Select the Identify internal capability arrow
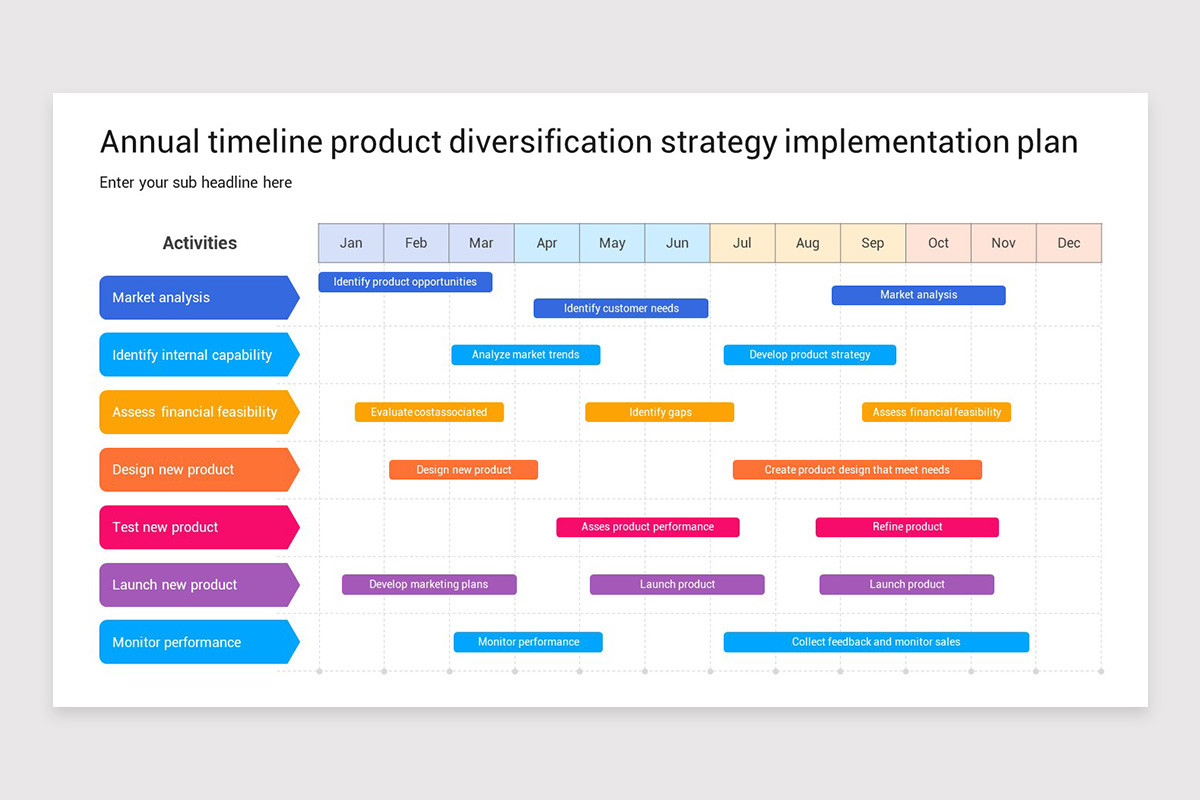Viewport: 1200px width, 800px height. click(193, 354)
